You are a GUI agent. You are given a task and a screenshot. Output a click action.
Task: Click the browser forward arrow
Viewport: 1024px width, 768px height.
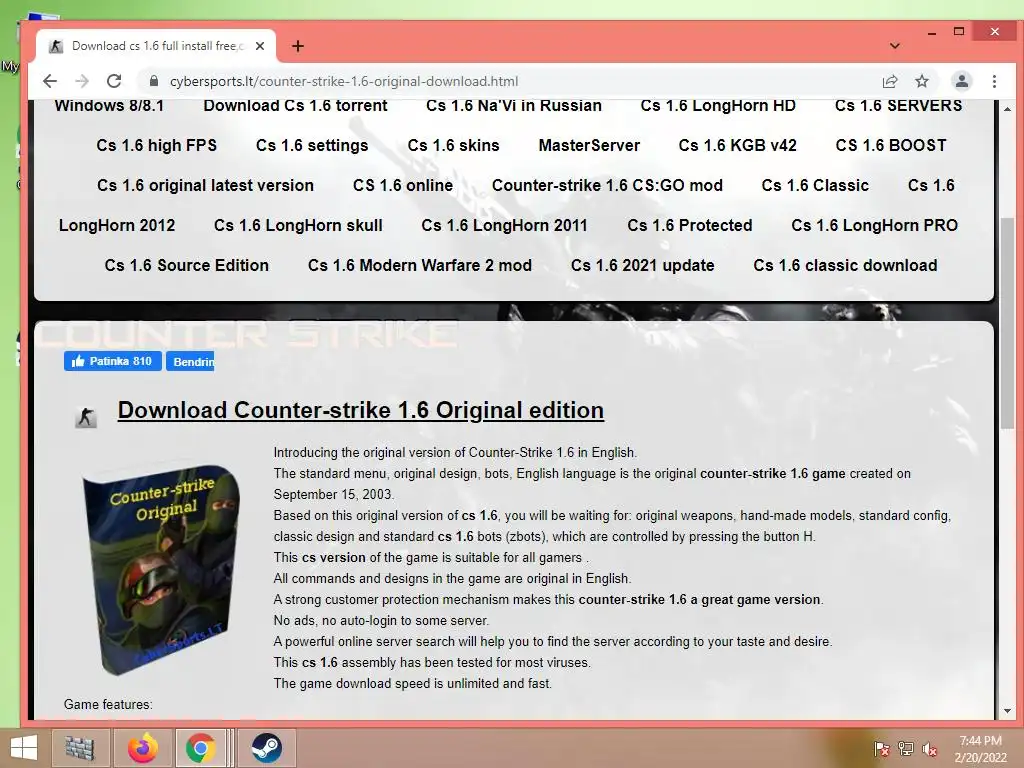(x=82, y=81)
